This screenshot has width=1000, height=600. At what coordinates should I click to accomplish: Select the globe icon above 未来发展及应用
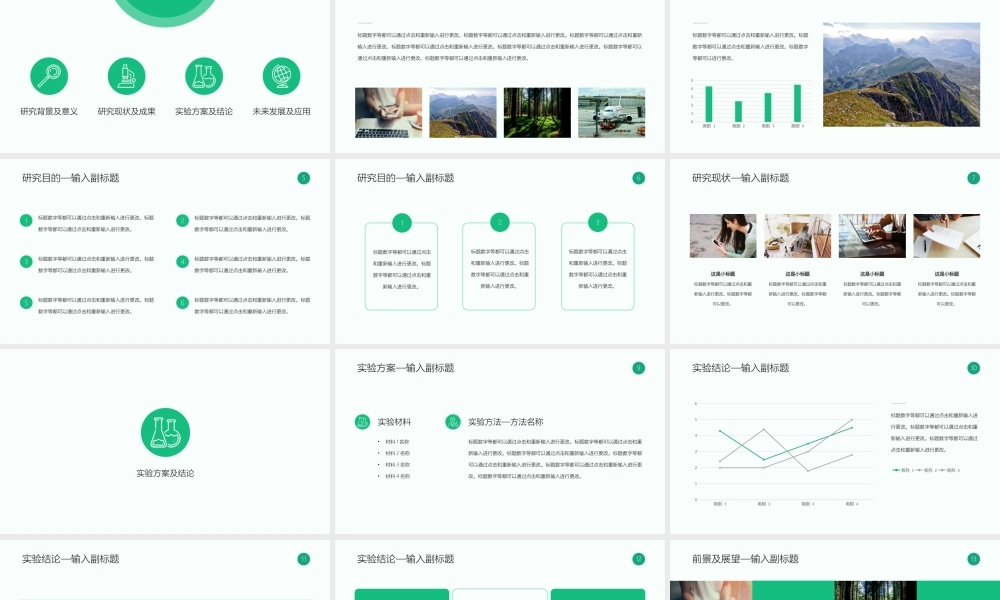point(281,75)
